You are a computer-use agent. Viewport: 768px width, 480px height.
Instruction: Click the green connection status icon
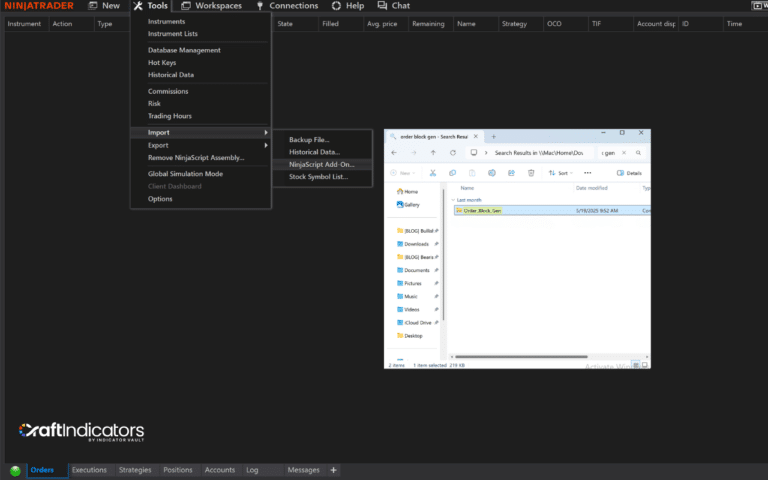pyautogui.click(x=15, y=471)
